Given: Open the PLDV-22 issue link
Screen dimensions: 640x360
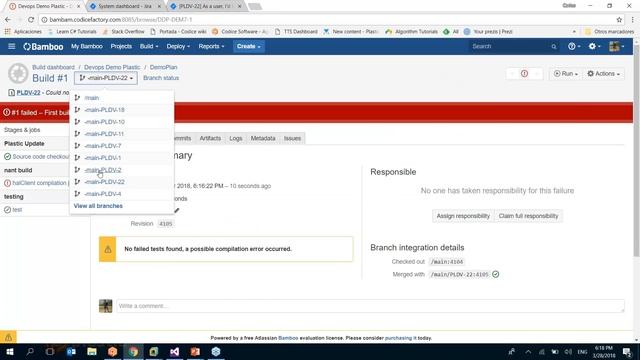Looking at the screenshot, I should tap(28, 93).
